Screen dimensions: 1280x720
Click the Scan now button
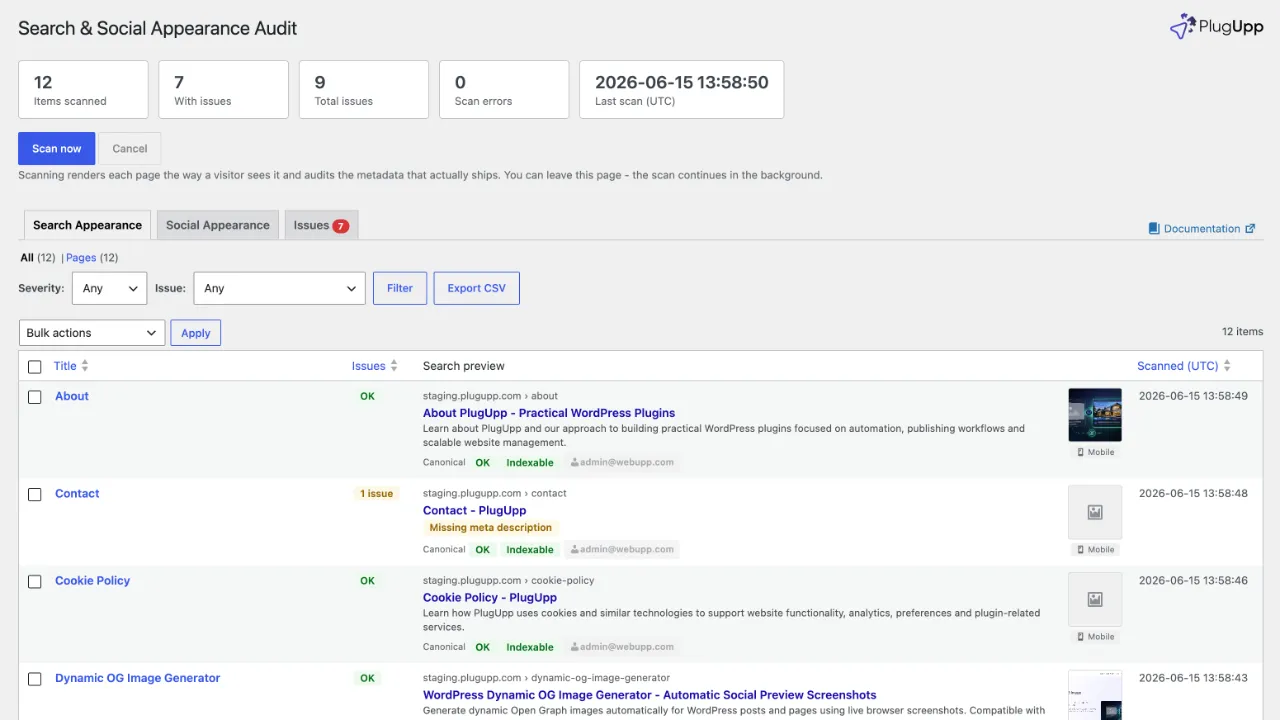click(57, 148)
